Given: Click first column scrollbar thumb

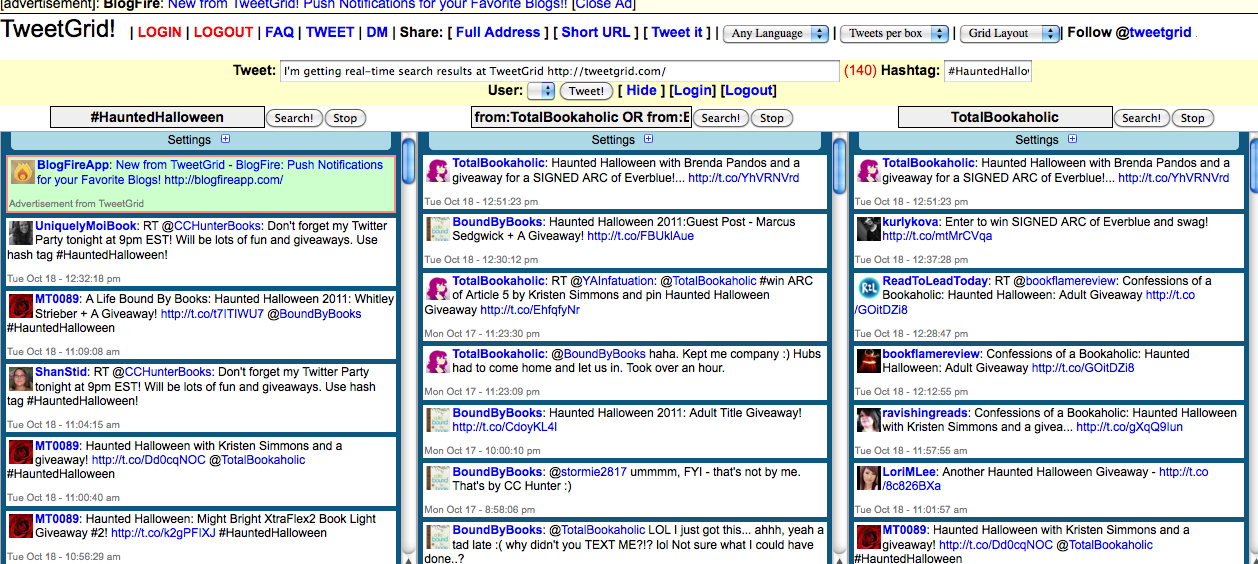Looking at the screenshot, I should (408, 161).
